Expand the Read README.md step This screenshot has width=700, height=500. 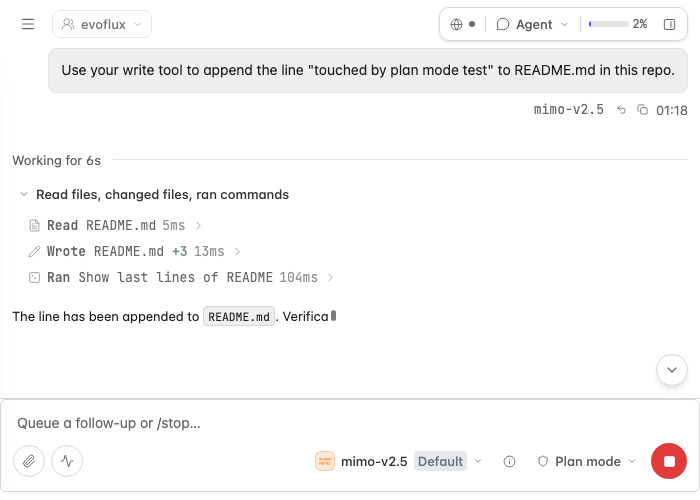click(115, 225)
